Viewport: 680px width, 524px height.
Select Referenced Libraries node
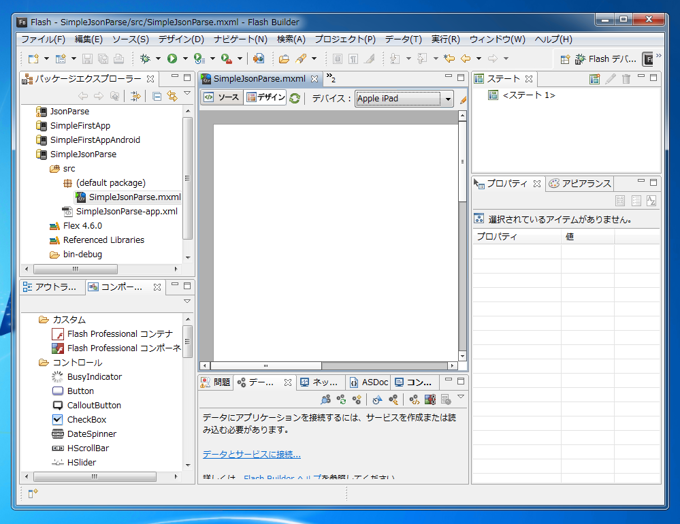(104, 240)
